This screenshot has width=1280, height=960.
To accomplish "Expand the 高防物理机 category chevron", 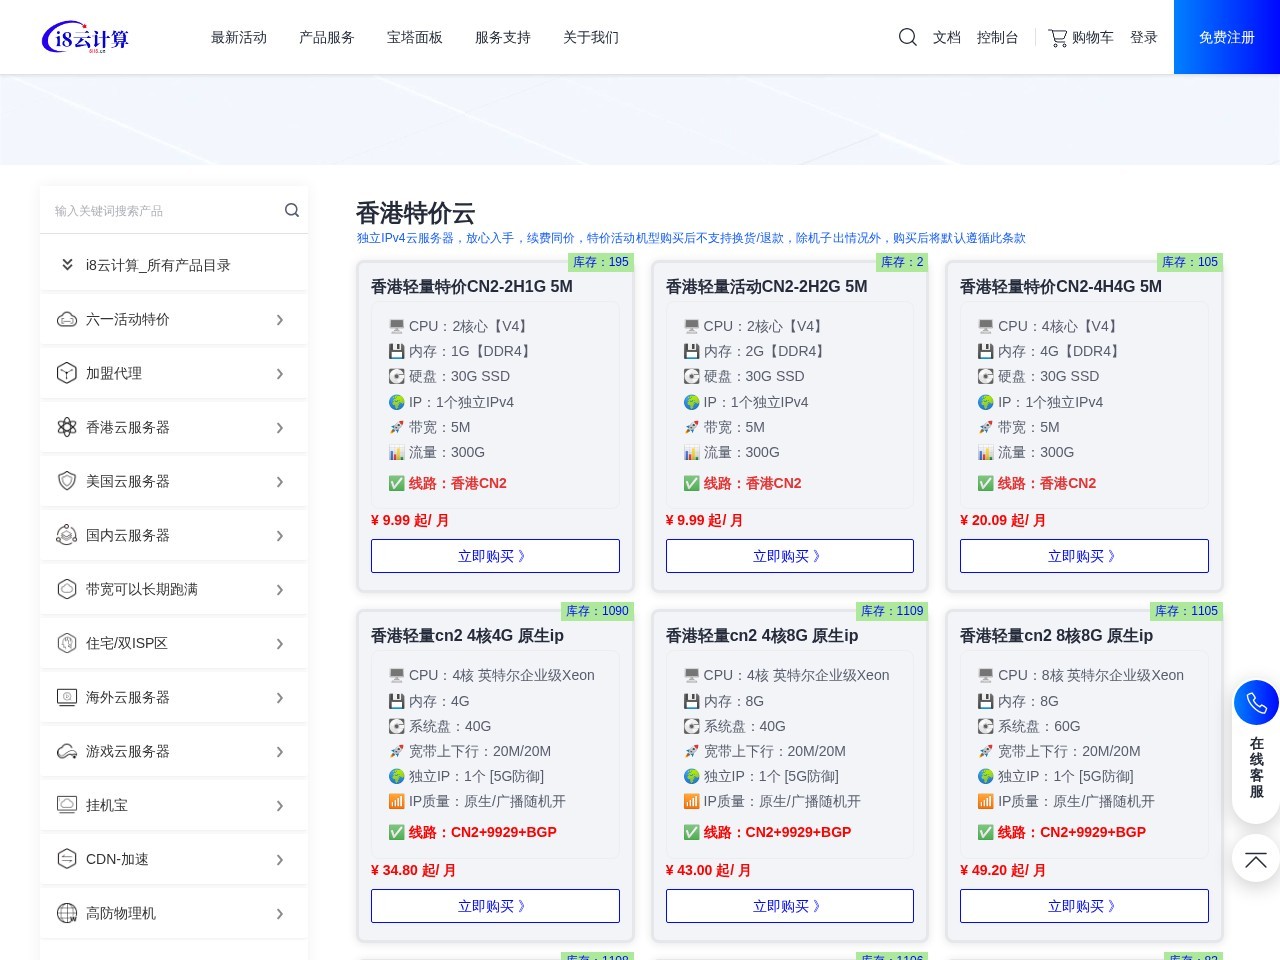I will [280, 914].
